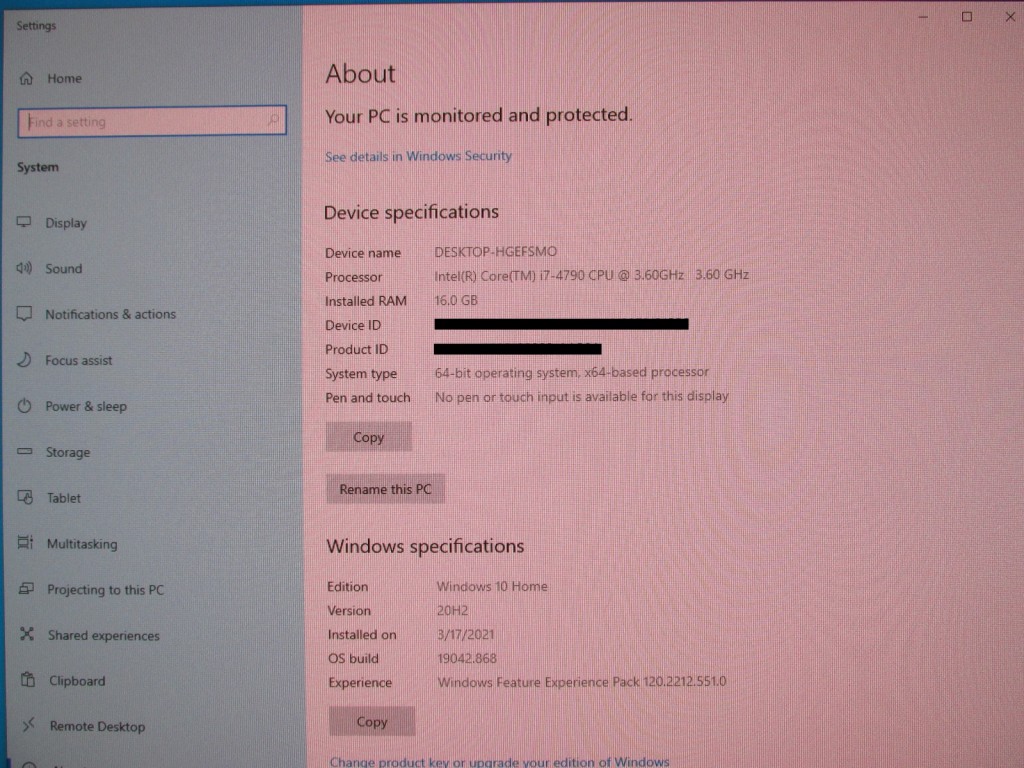Click Rename this PC button
Viewport: 1024px width, 768px height.
(385, 489)
